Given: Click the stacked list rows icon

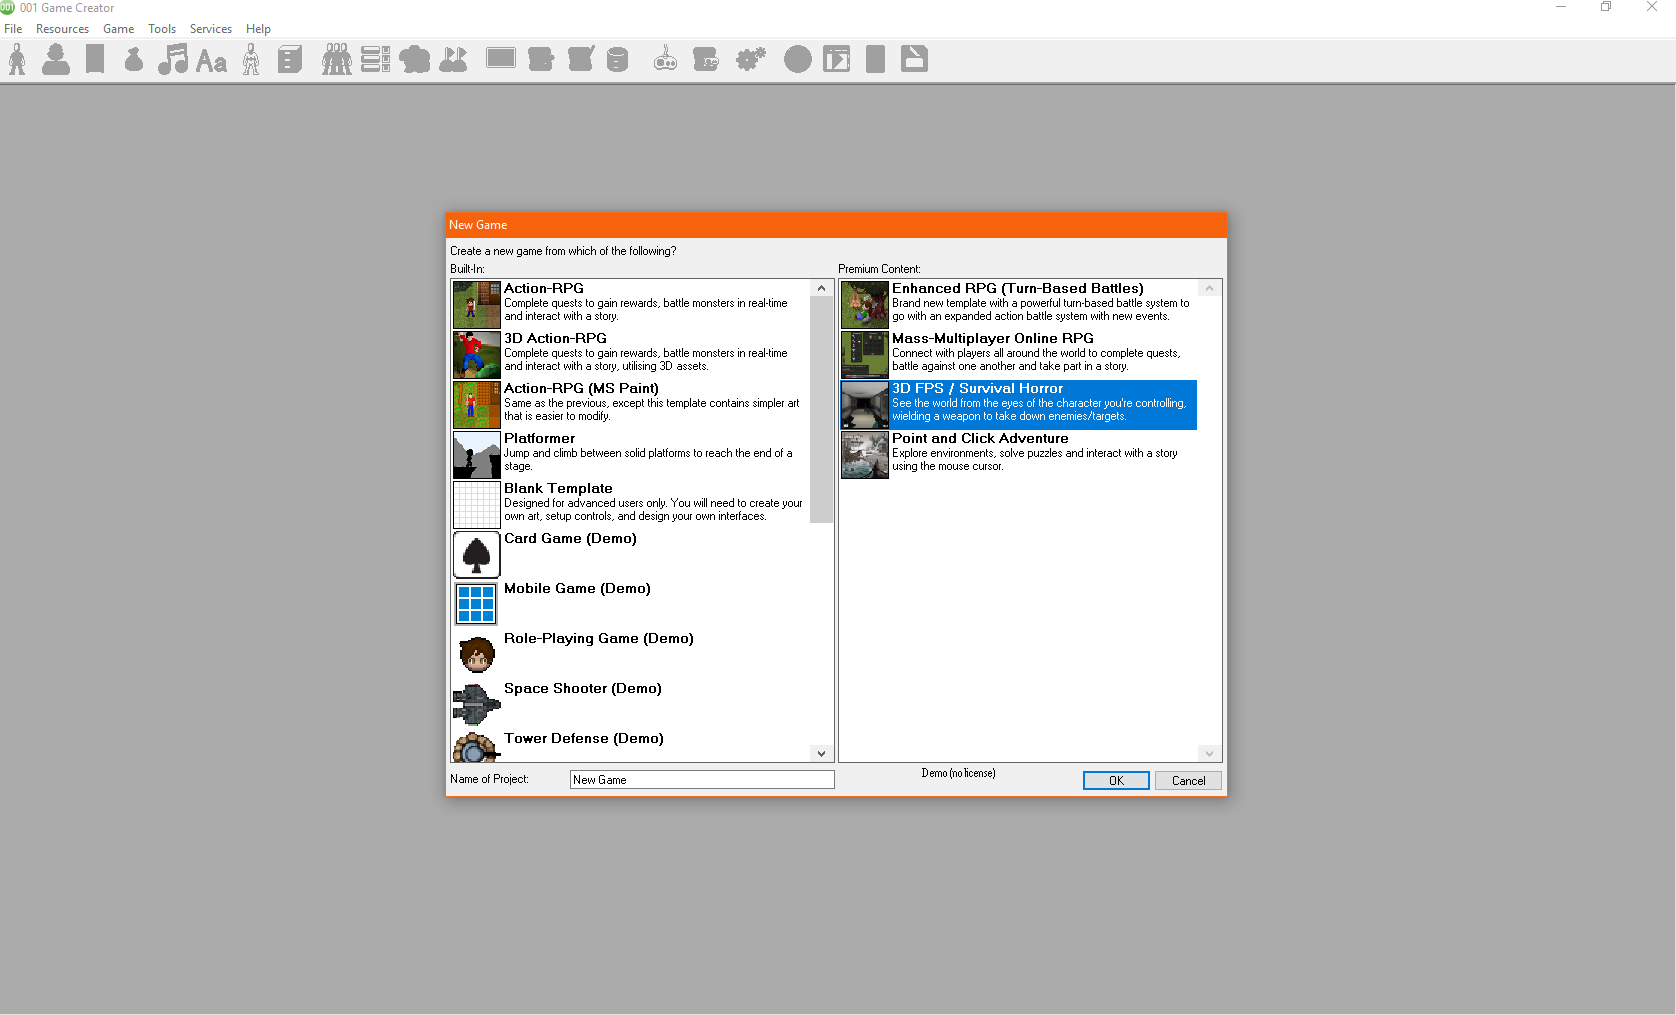Looking at the screenshot, I should [376, 60].
